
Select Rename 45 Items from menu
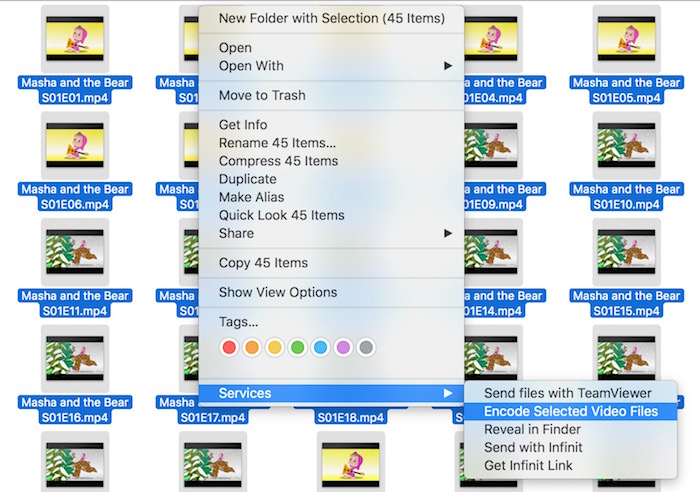[277, 143]
